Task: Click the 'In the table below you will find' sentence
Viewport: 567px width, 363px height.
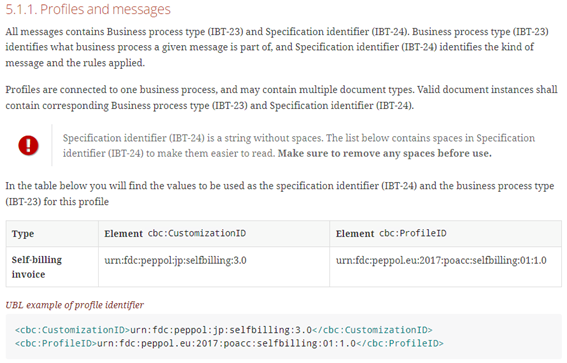Action: tap(280, 193)
